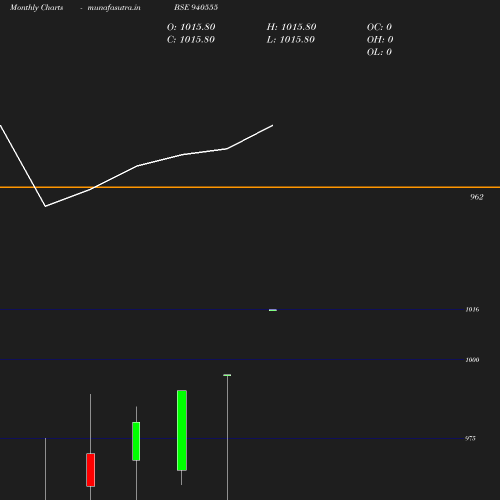Click the tallest green candlestick body
The height and width of the screenshot is (500, 500).
[182, 430]
